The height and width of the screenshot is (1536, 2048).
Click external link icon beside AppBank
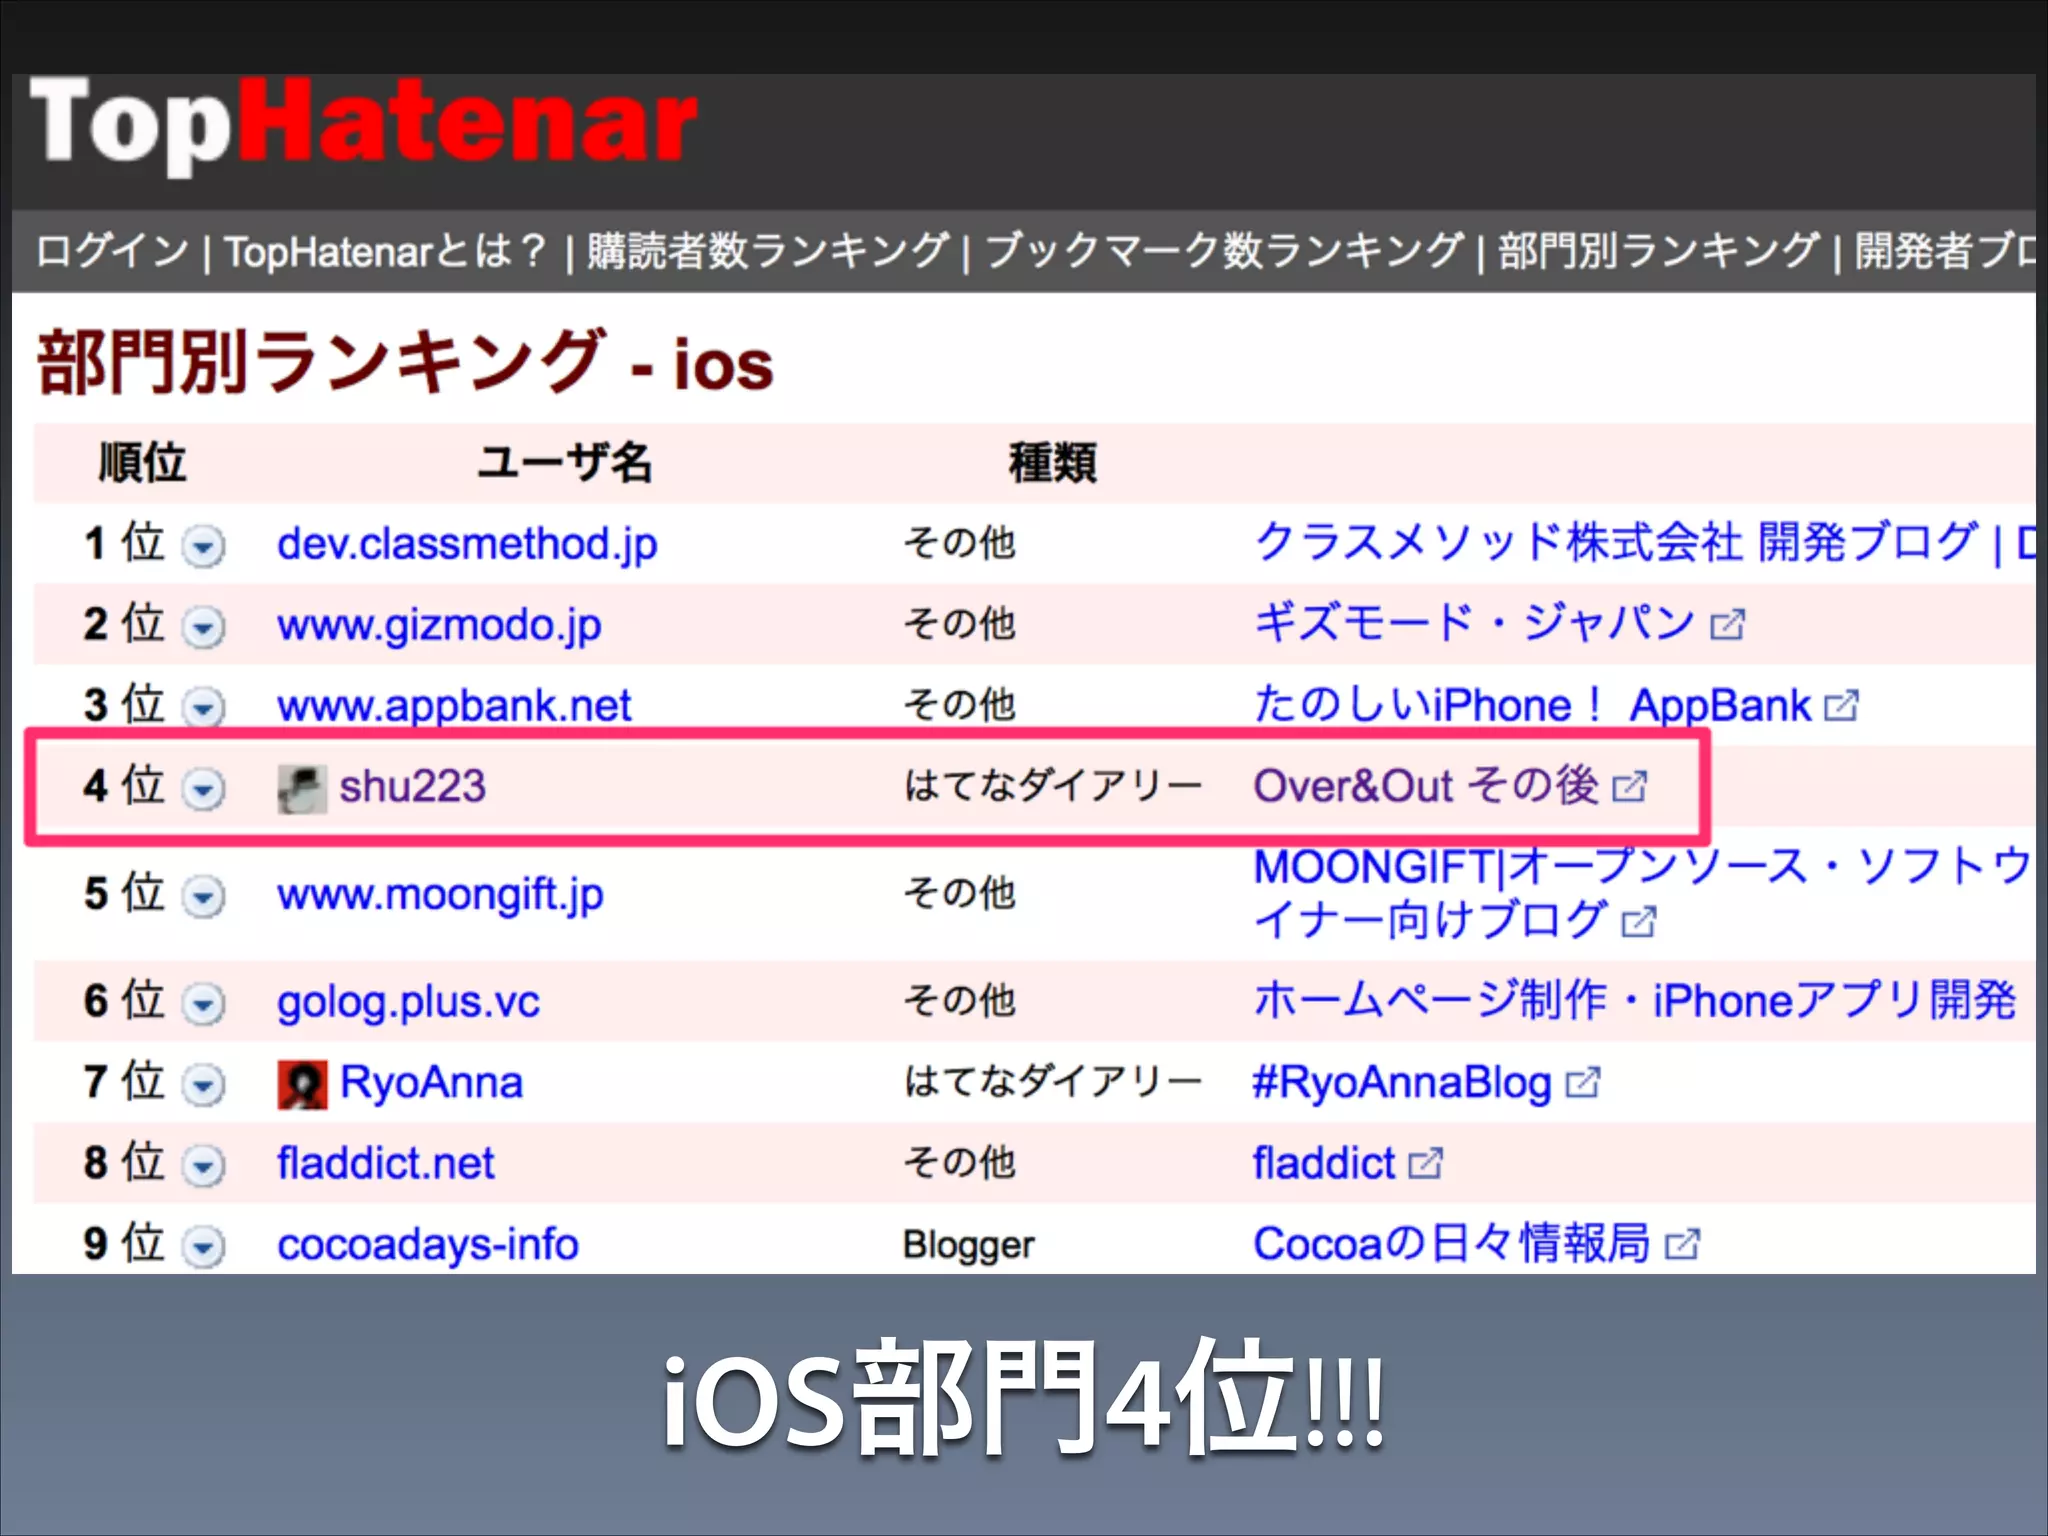pyautogui.click(x=1841, y=707)
